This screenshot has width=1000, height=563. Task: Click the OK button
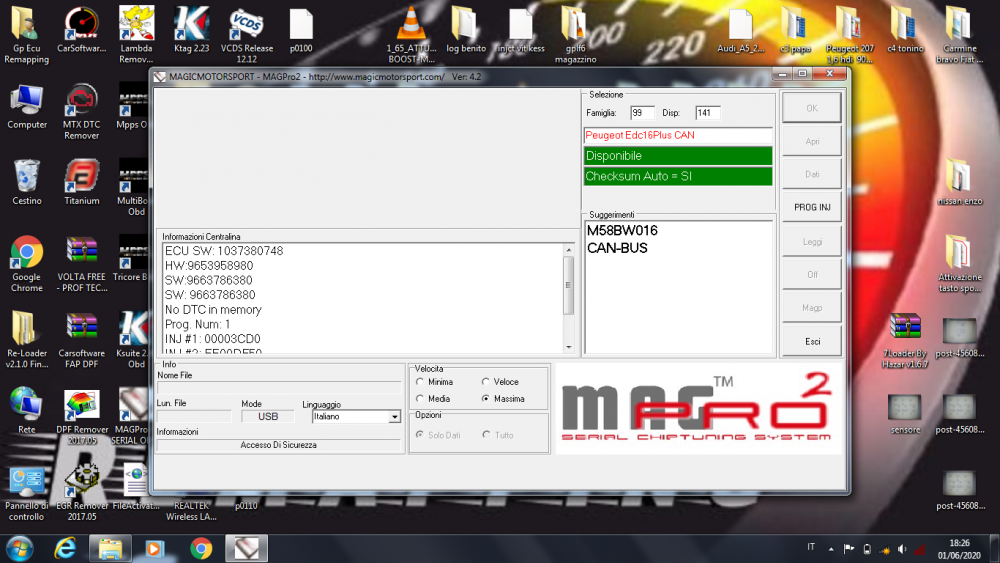(811, 108)
